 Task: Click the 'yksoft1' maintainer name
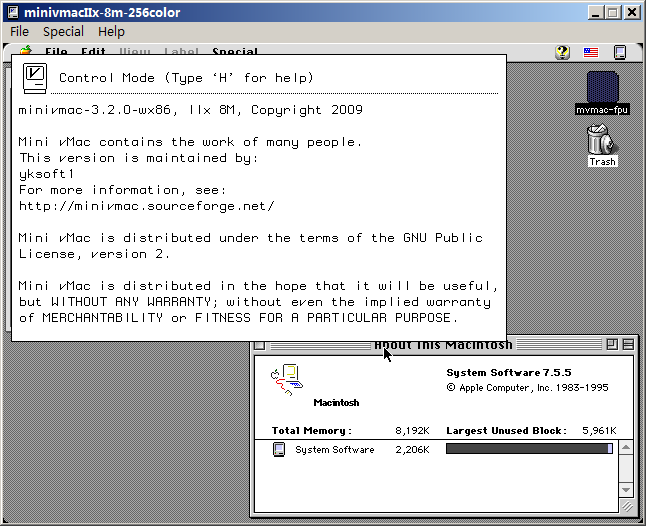click(47, 174)
